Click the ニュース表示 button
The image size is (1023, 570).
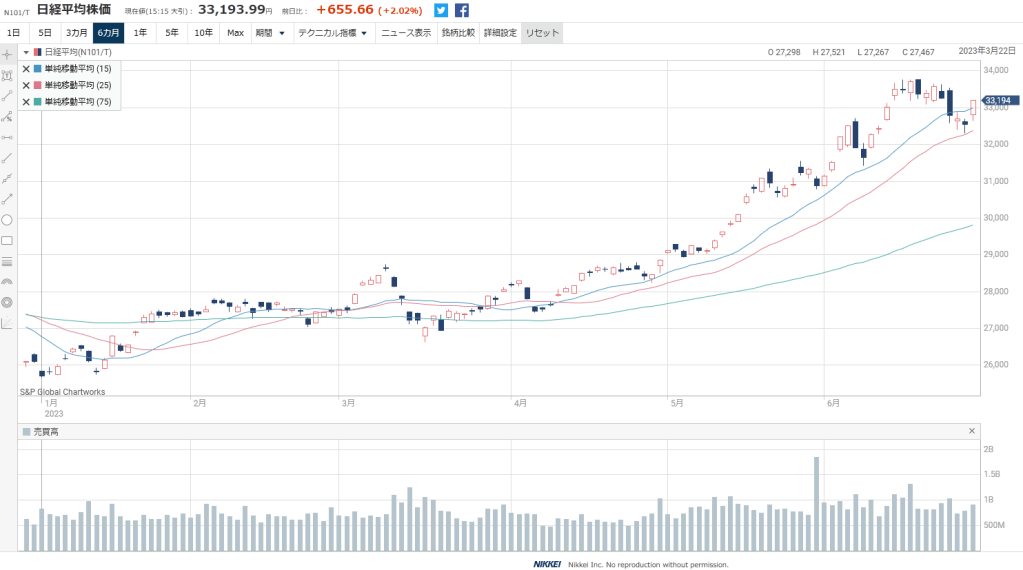pos(406,33)
